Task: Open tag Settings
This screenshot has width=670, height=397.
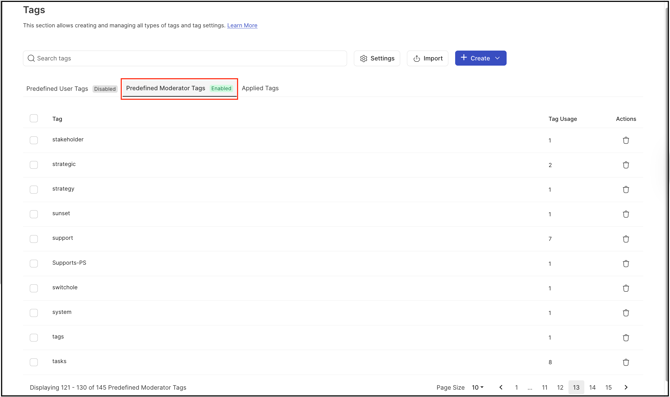Action: click(x=377, y=58)
